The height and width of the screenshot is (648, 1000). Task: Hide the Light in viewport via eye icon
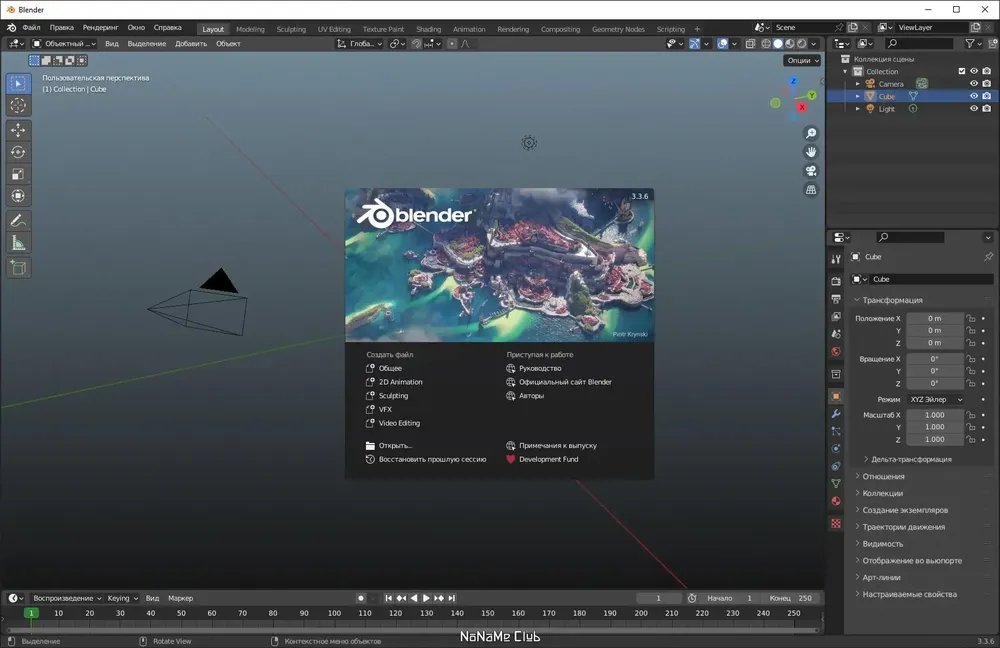pyautogui.click(x=973, y=108)
